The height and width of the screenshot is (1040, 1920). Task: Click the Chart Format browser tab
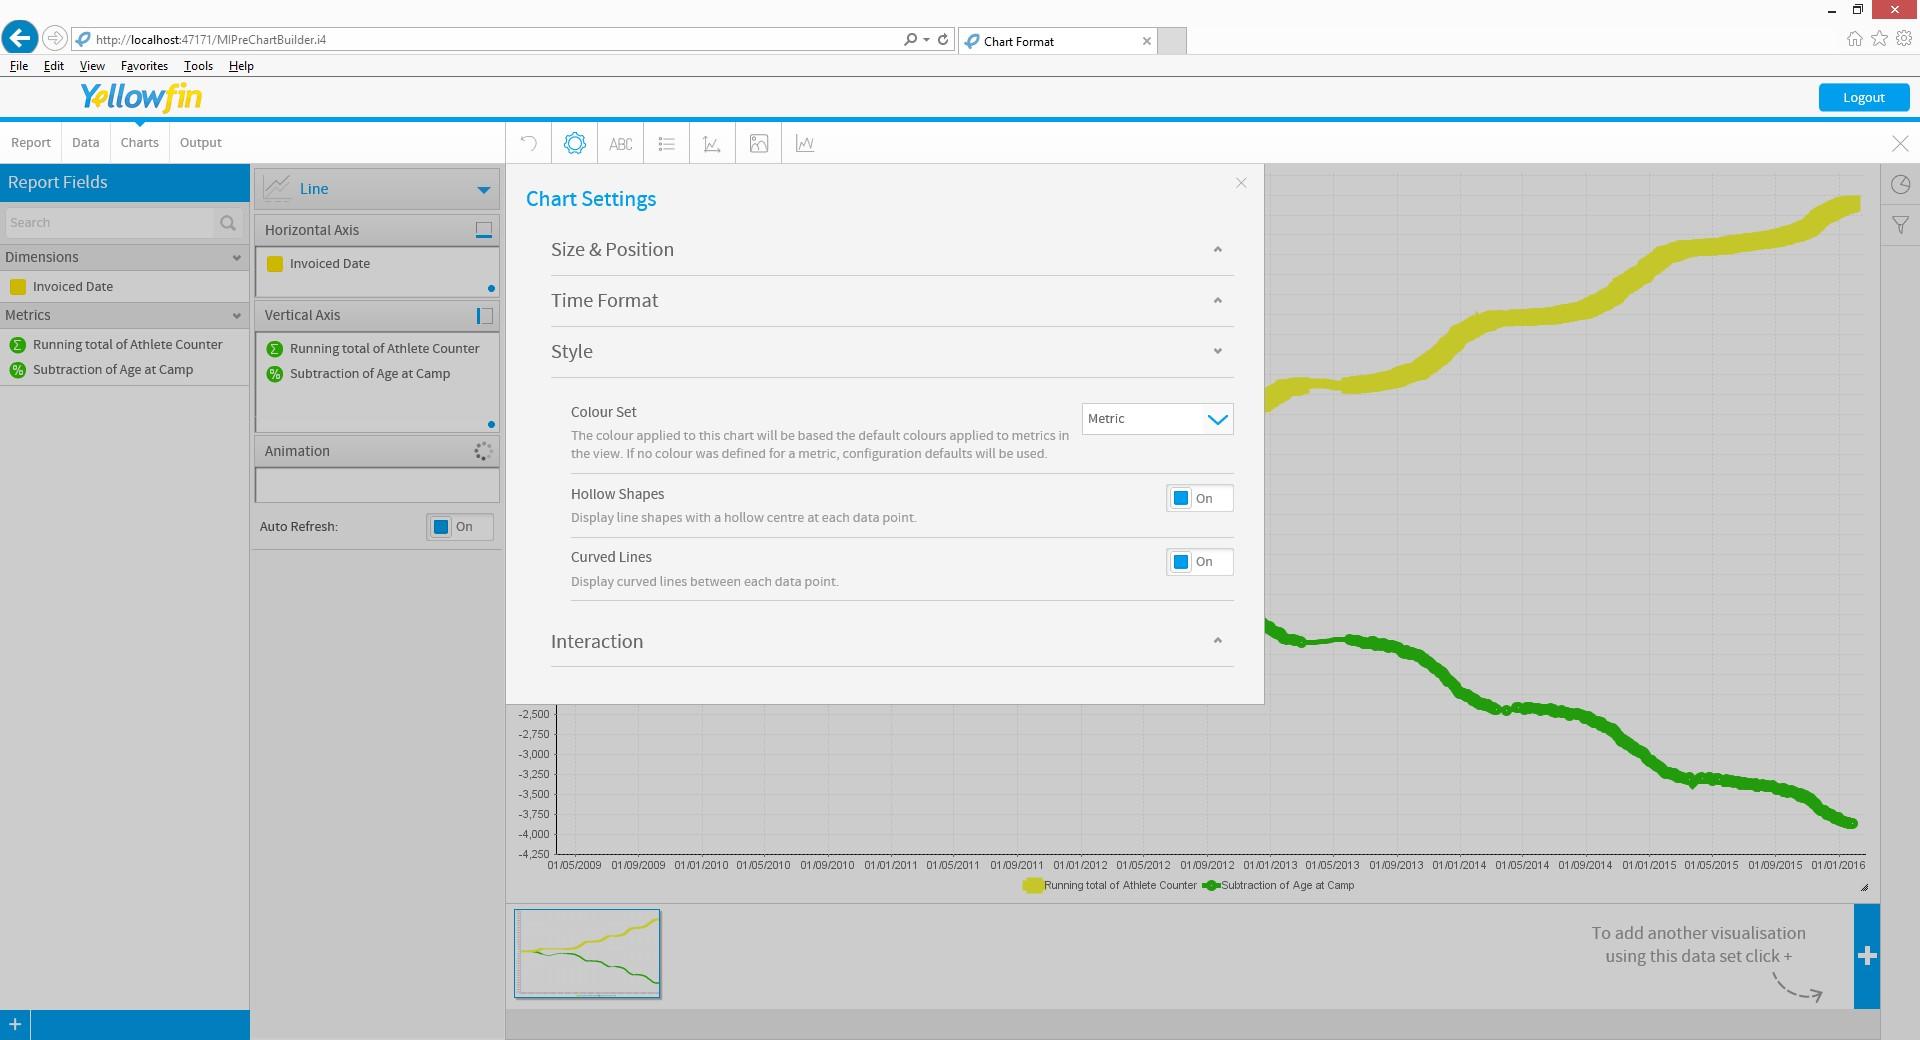(x=1058, y=41)
